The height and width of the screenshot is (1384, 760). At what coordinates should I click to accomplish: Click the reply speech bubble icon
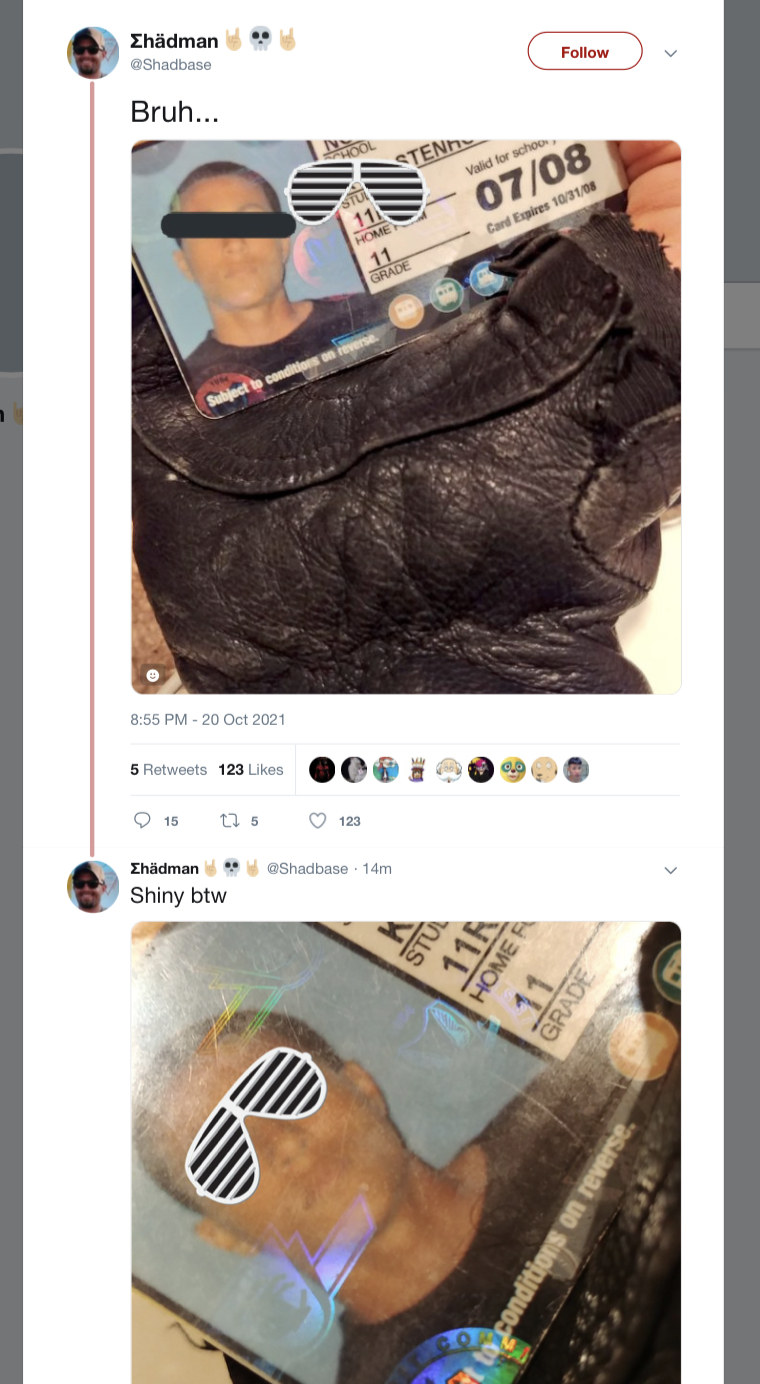click(142, 820)
